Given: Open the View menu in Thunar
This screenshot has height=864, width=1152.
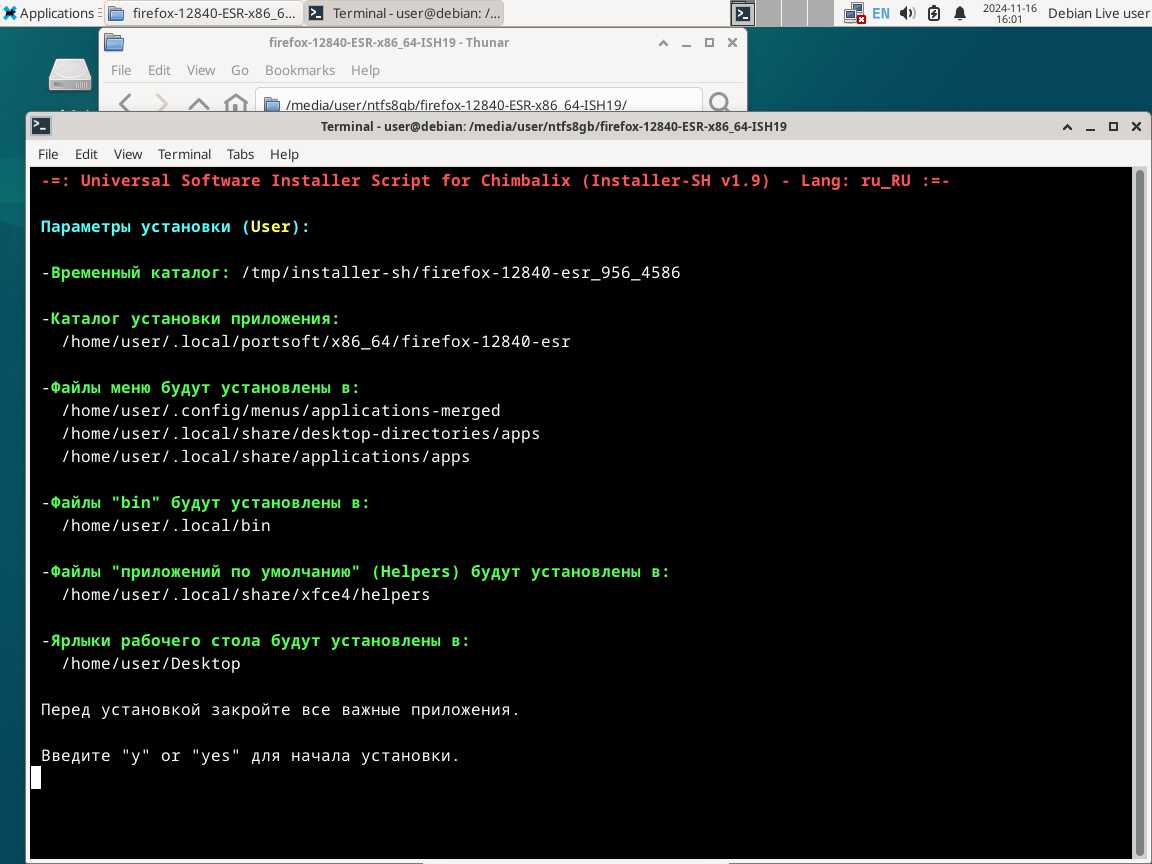Looking at the screenshot, I should [201, 71].
